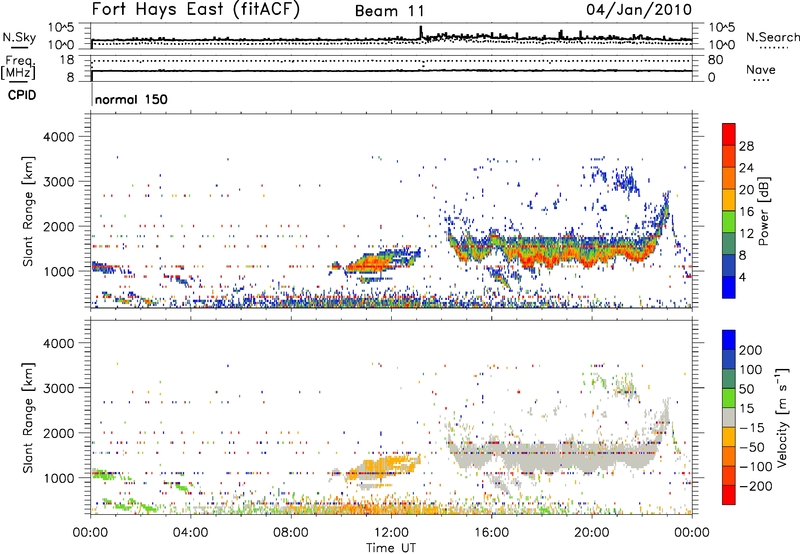Image resolution: width=800 pixels, height=554 pixels.
Task: Click the "100" velocity colorbar value
Action: click(x=751, y=370)
